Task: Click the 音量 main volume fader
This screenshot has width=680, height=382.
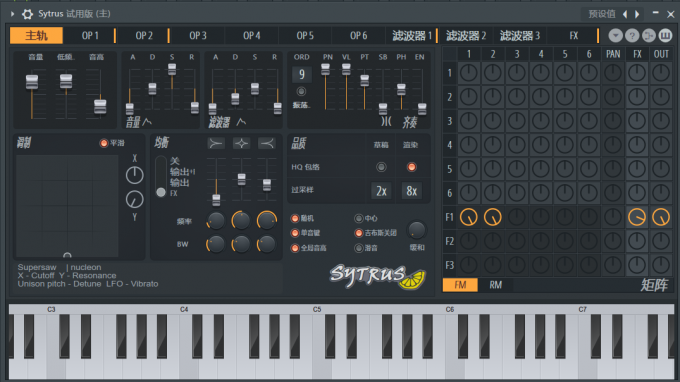Action: (x=32, y=82)
